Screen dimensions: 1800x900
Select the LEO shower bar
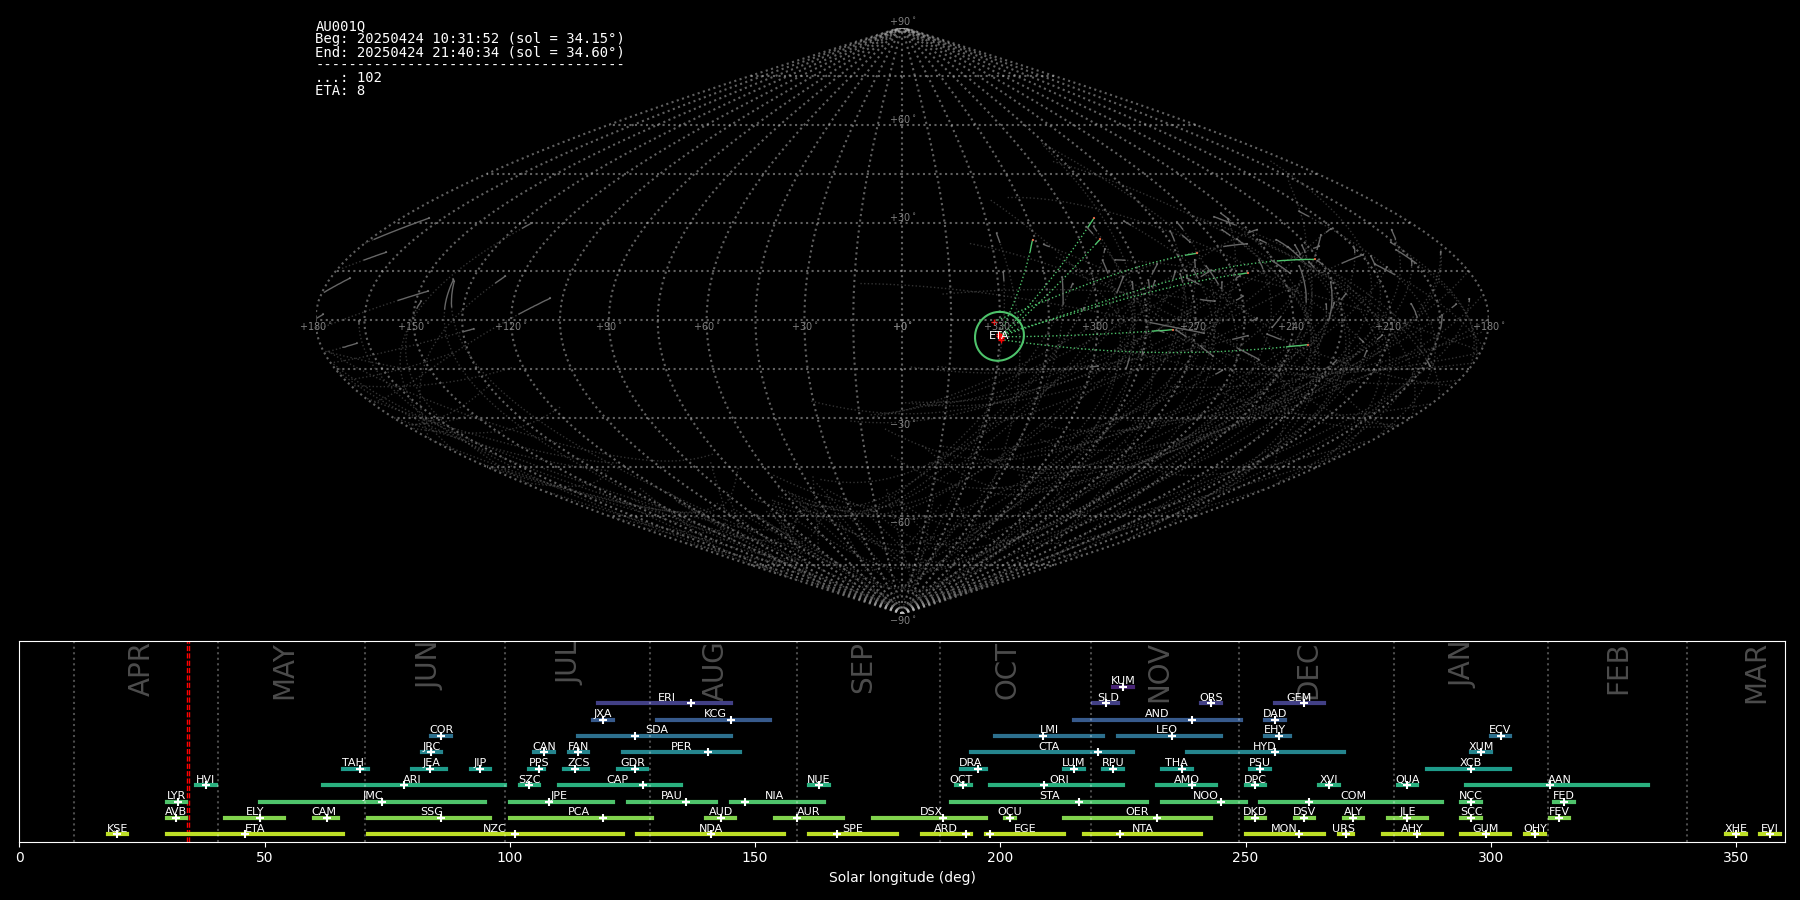coord(1169,736)
